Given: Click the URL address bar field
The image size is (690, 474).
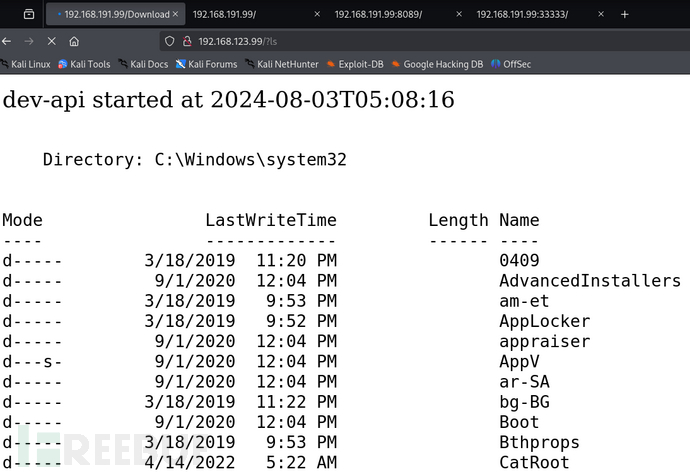Looking at the screenshot, I should [400, 41].
